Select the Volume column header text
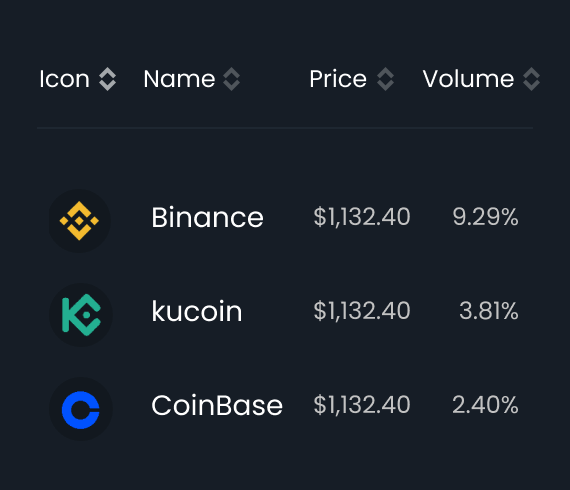 [x=468, y=79]
